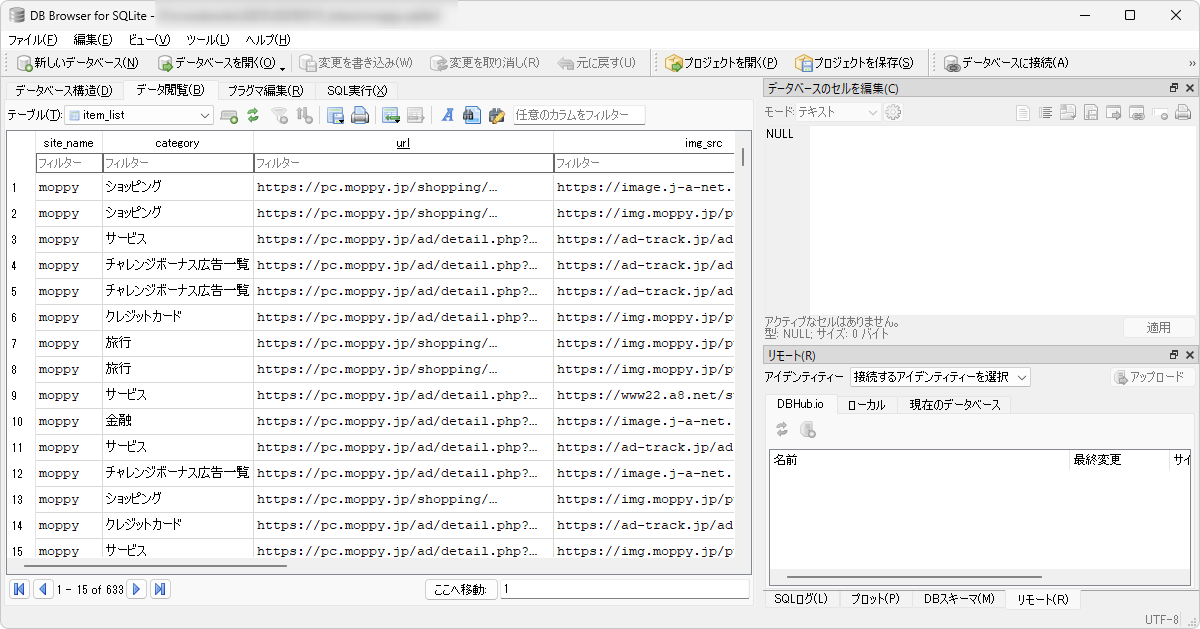Click the clear all filters funnel icon
This screenshot has height=629, width=1200.
[280, 116]
